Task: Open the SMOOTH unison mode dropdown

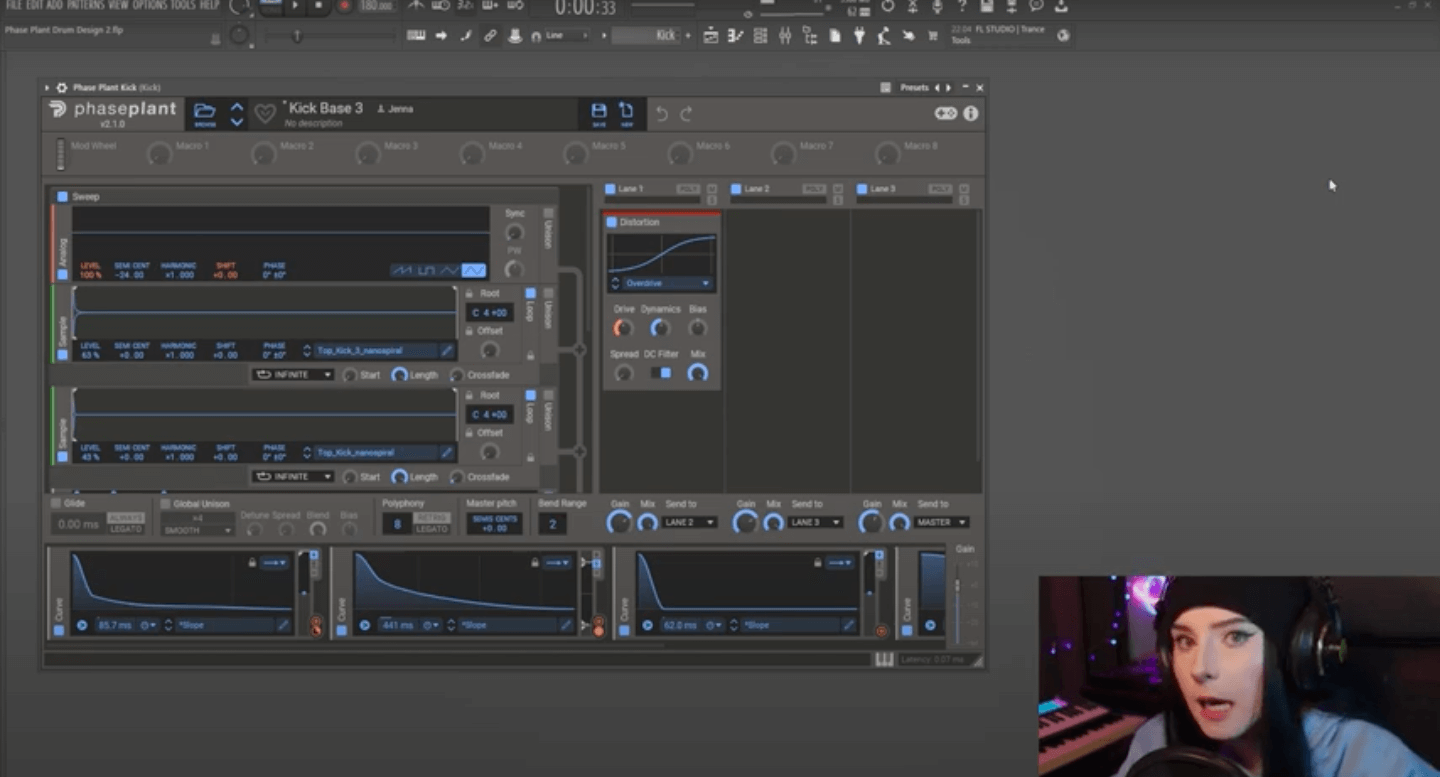Action: click(198, 531)
